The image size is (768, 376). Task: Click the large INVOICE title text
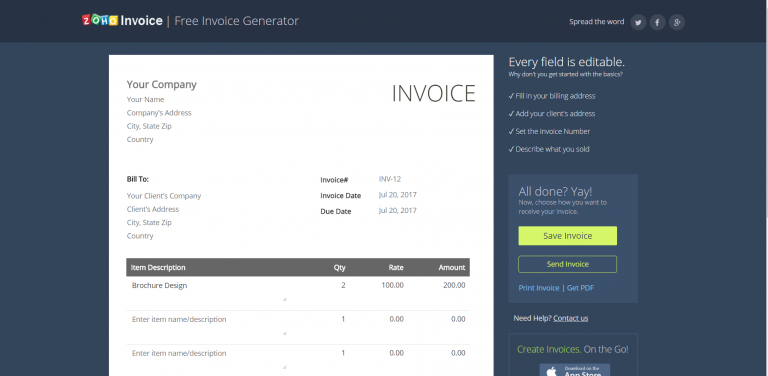(433, 94)
